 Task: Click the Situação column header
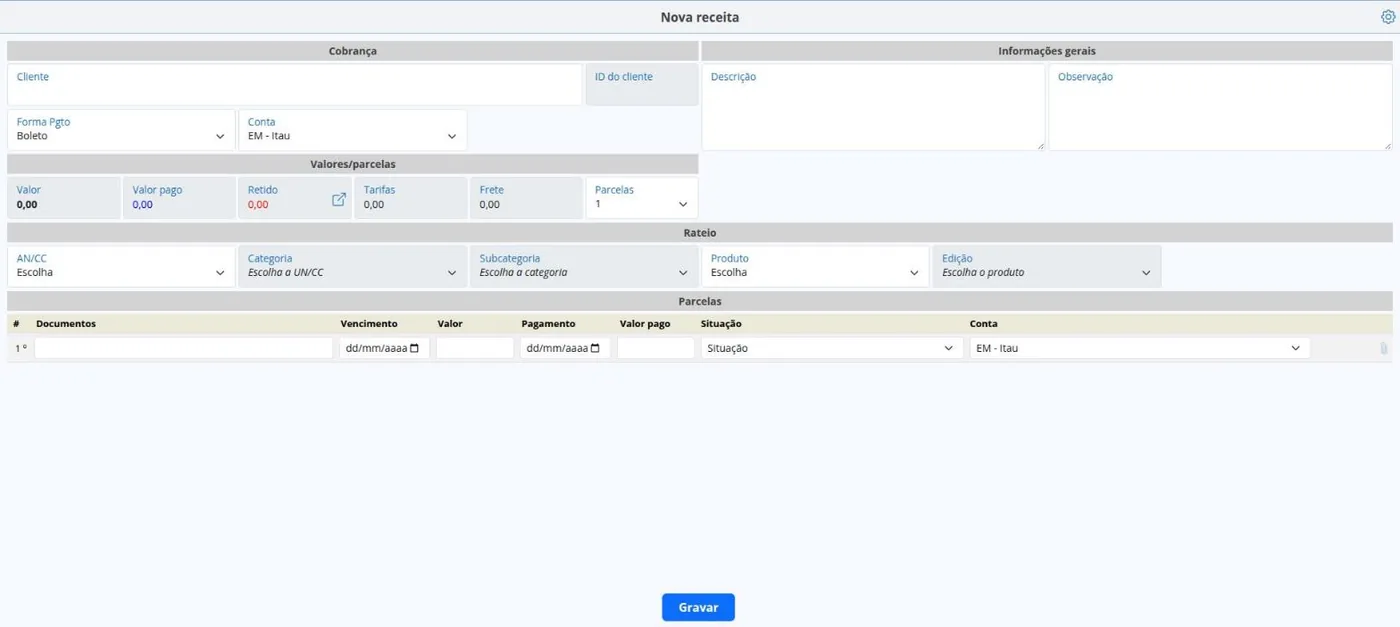click(x=721, y=324)
